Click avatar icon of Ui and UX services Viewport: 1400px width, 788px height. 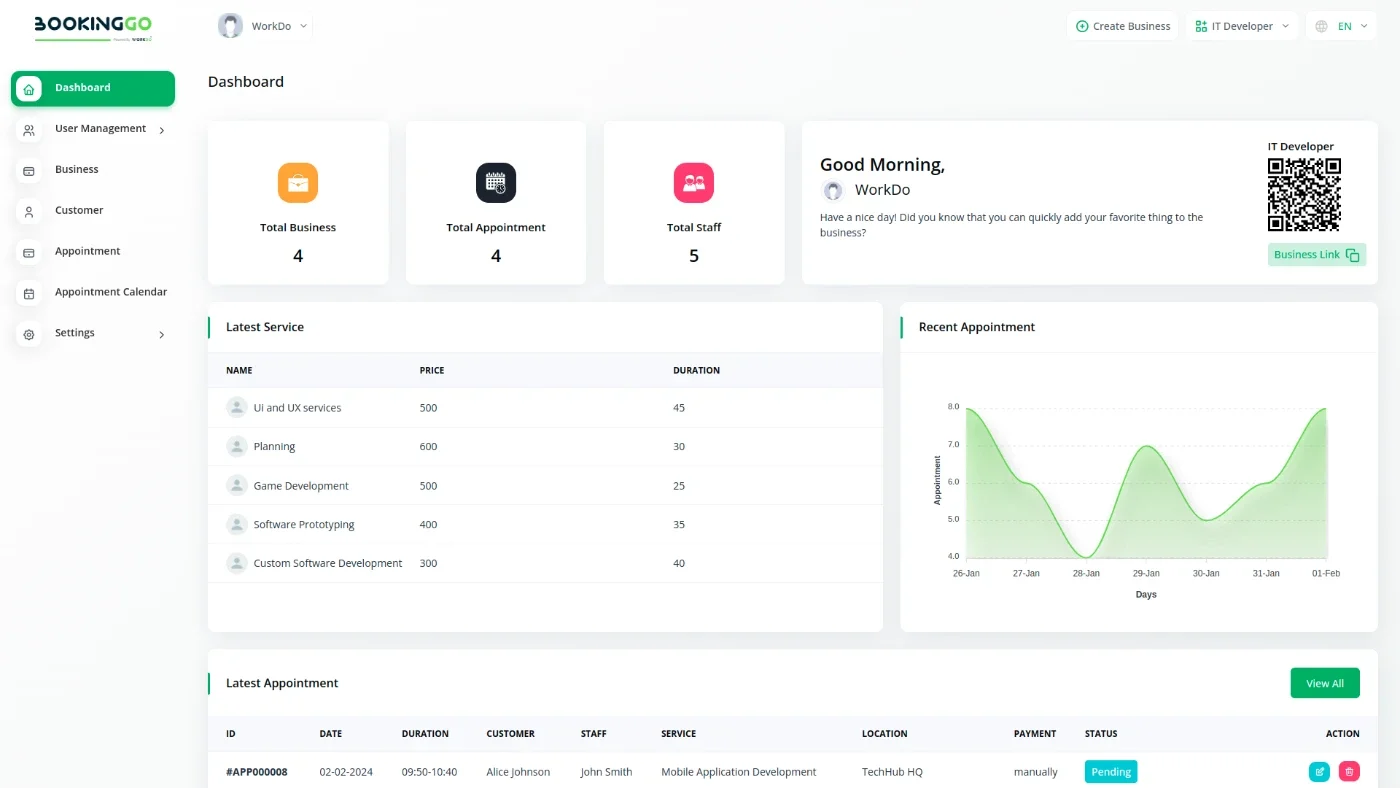coord(237,407)
